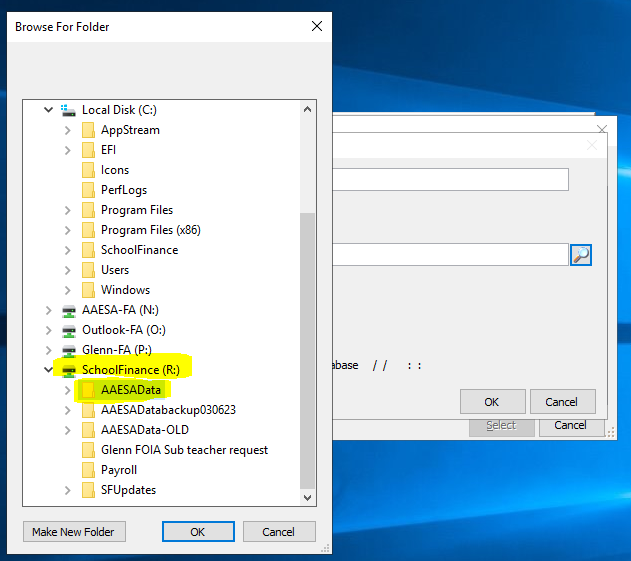Viewport: 631px width, 561px height.
Task: Click the top text field in background dialog
Action: [450, 179]
